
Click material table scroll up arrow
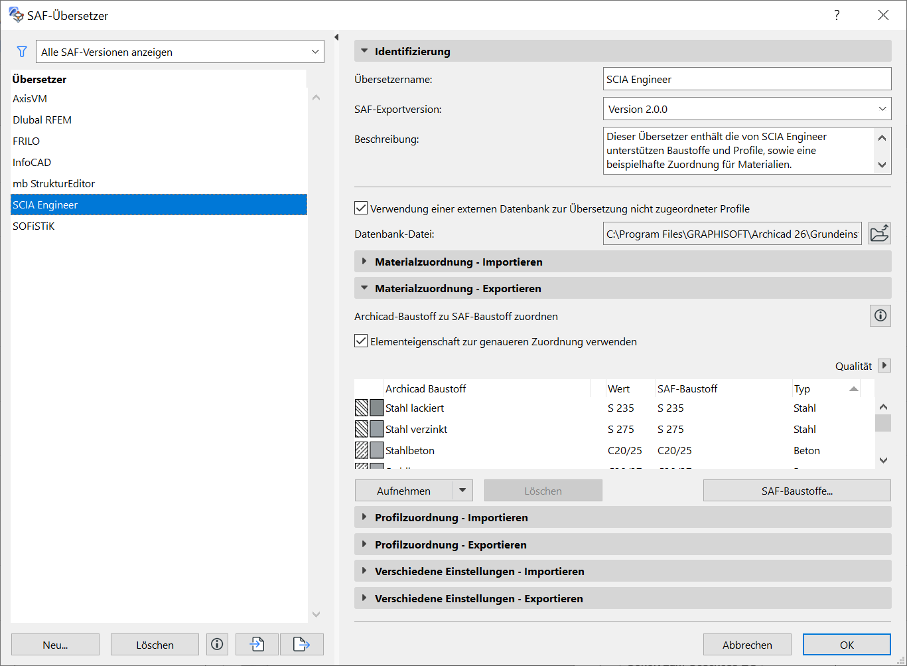click(x=883, y=407)
